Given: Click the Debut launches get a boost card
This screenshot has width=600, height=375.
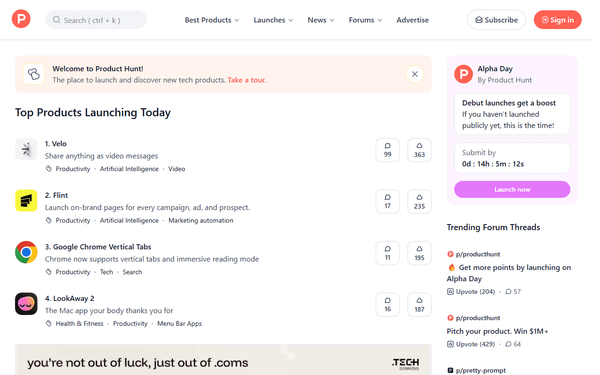Looking at the screenshot, I should (512, 114).
